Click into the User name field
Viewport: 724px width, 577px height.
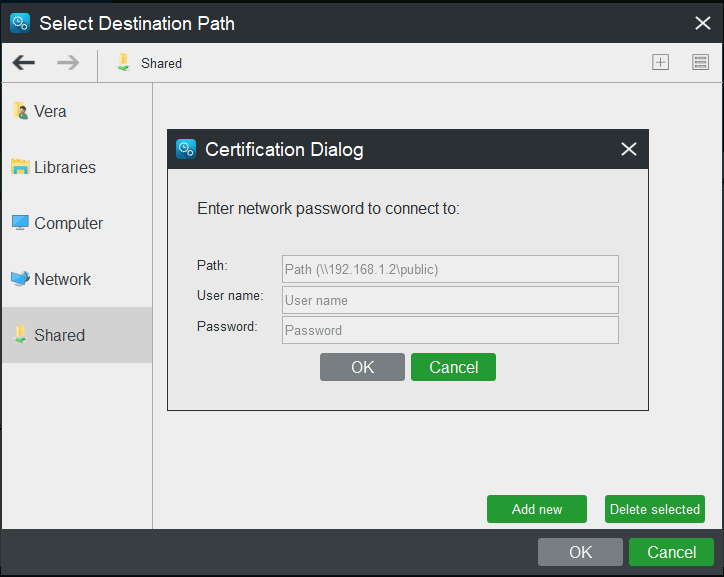coord(450,300)
